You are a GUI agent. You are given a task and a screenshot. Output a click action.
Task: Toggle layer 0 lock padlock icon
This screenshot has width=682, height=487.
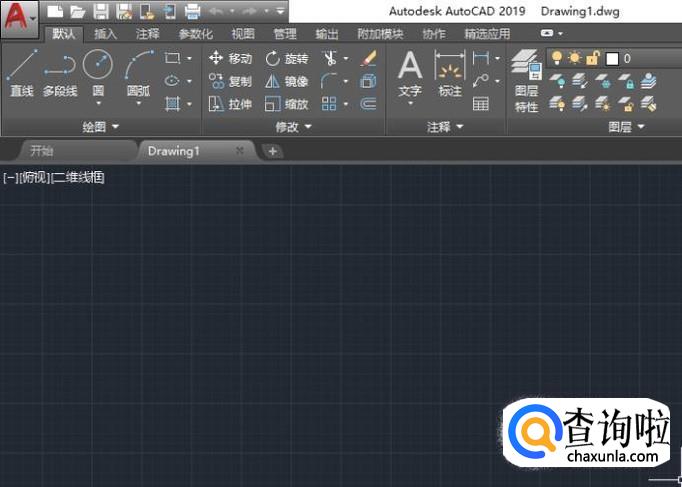593,58
